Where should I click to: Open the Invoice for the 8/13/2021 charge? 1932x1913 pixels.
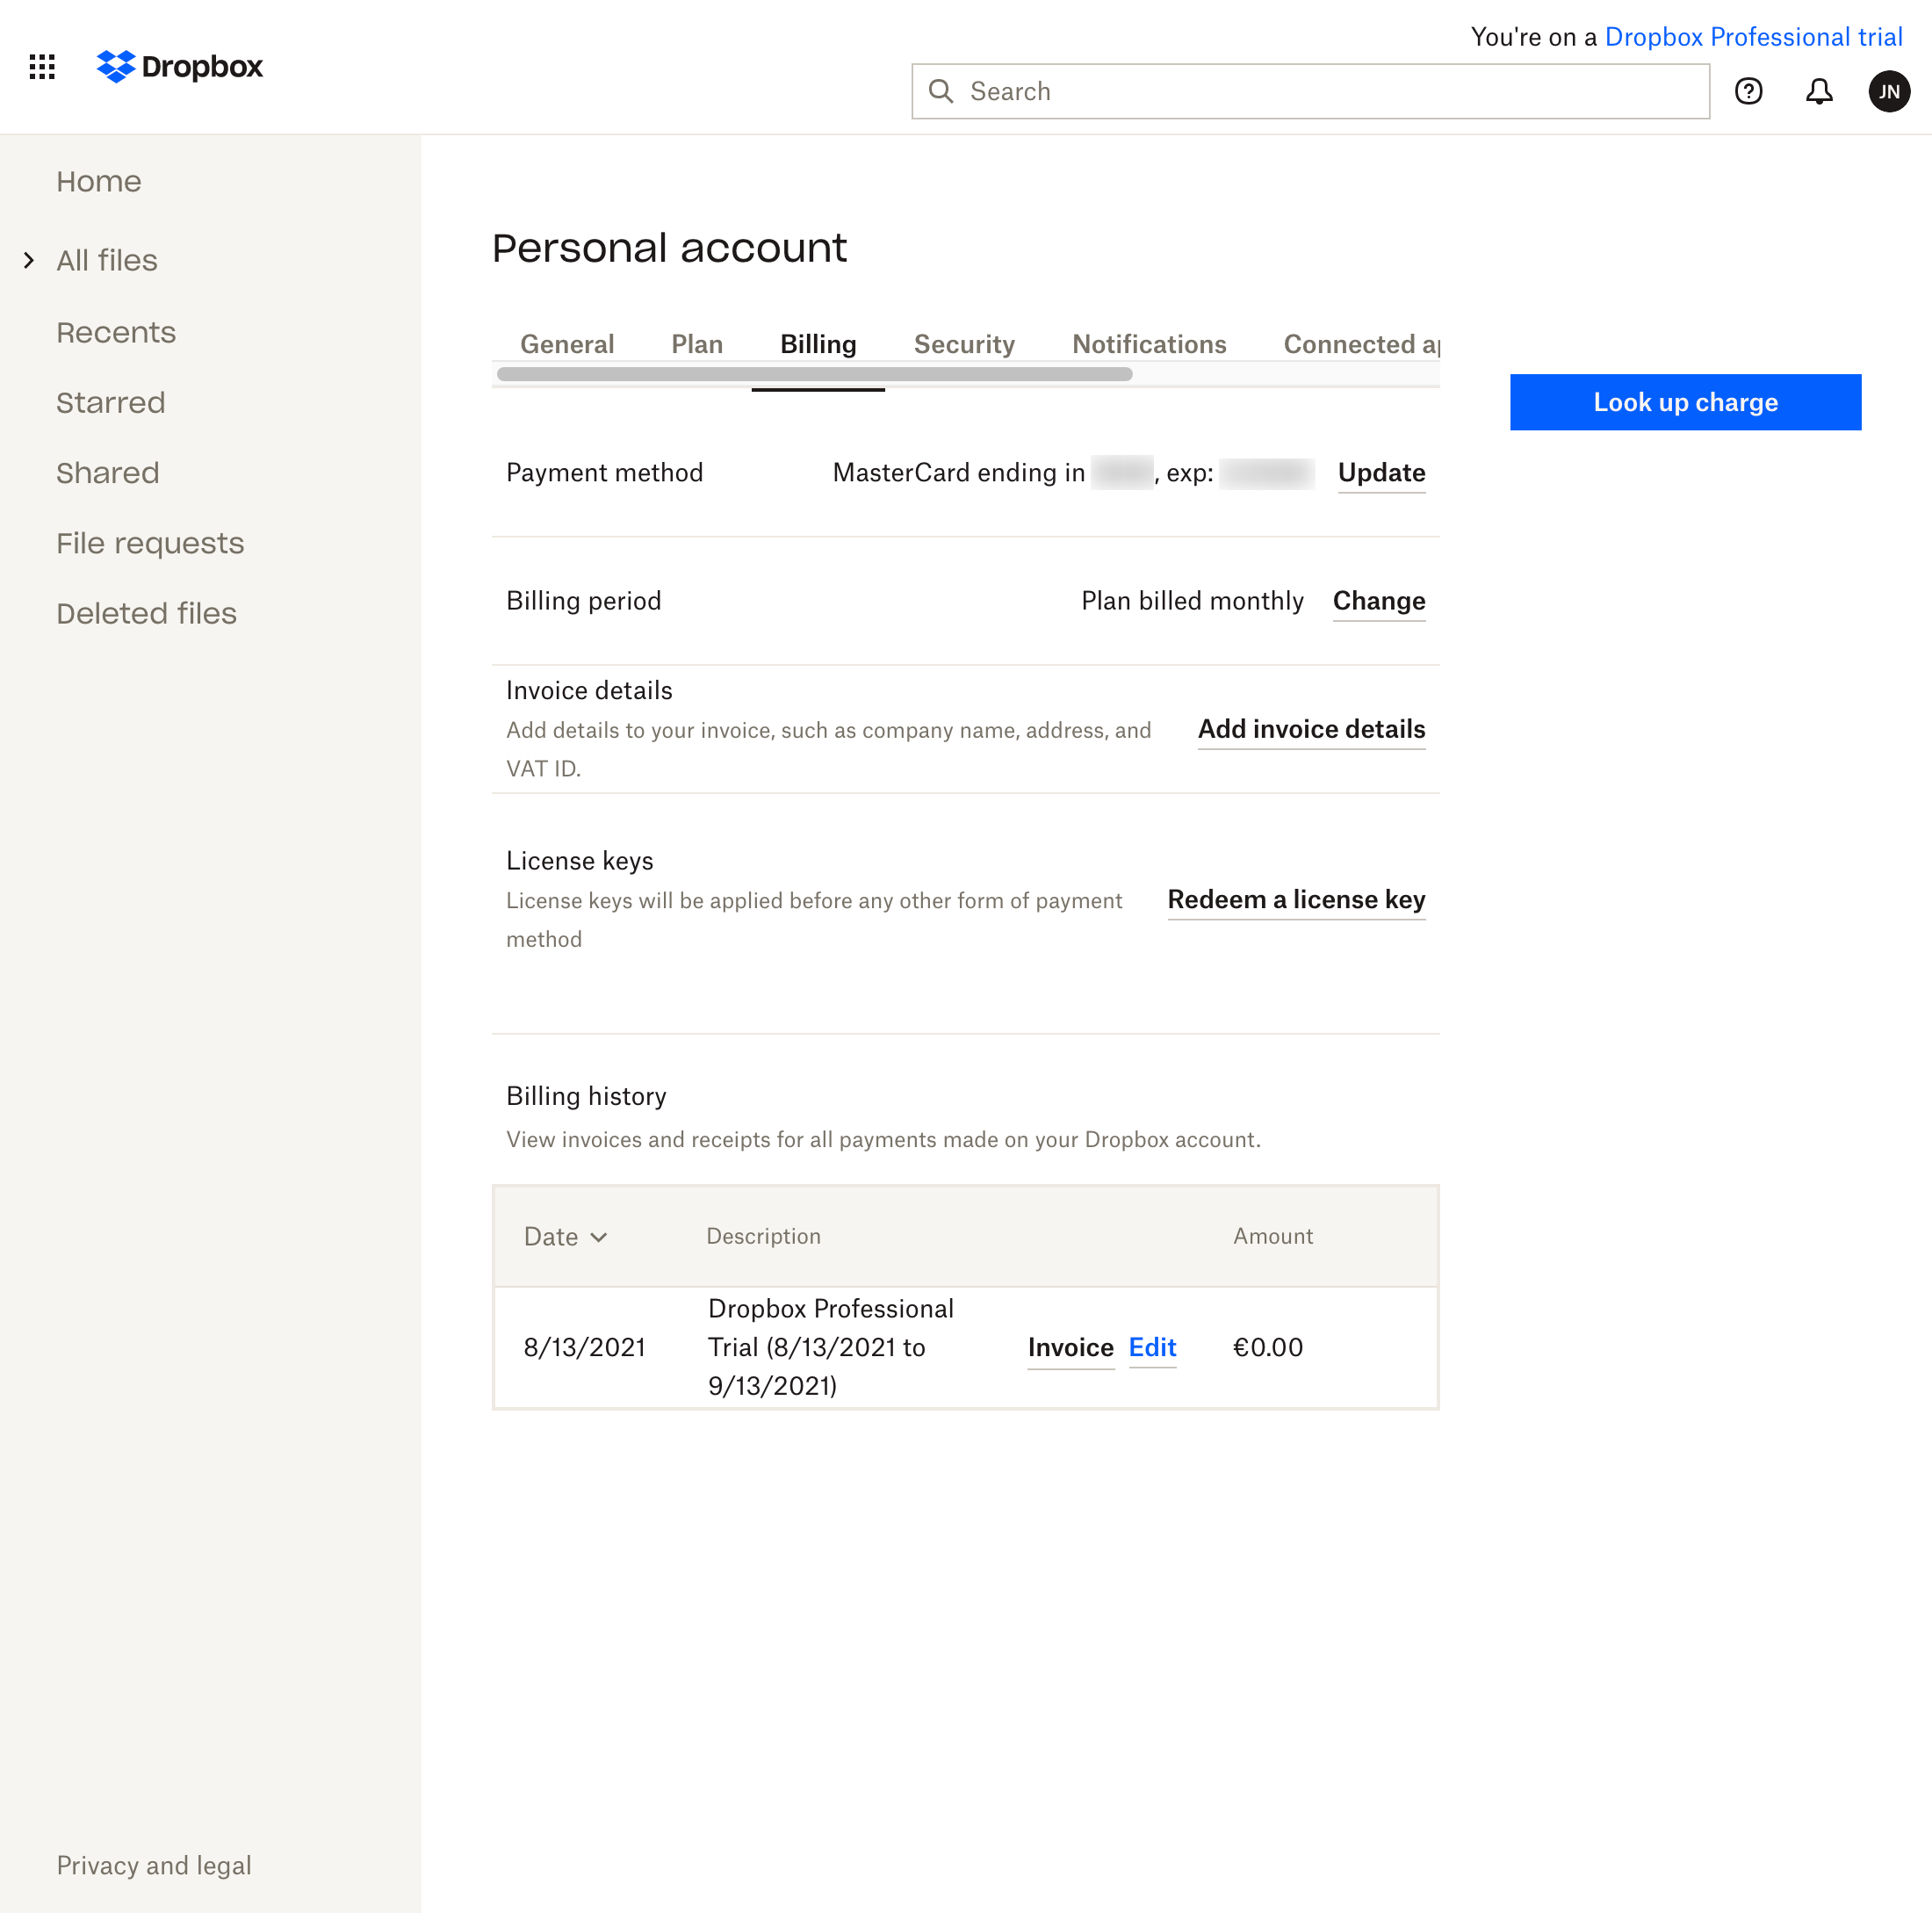[x=1070, y=1347]
